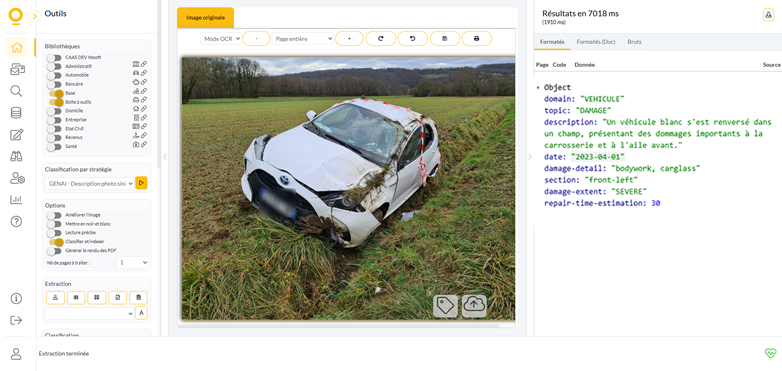This screenshot has width=782, height=371.
Task: Open the database icon in sidebar
Action: pyautogui.click(x=16, y=113)
